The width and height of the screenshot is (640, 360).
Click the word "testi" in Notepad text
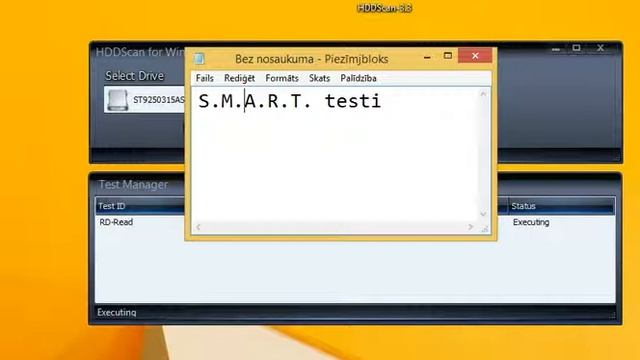[353, 101]
